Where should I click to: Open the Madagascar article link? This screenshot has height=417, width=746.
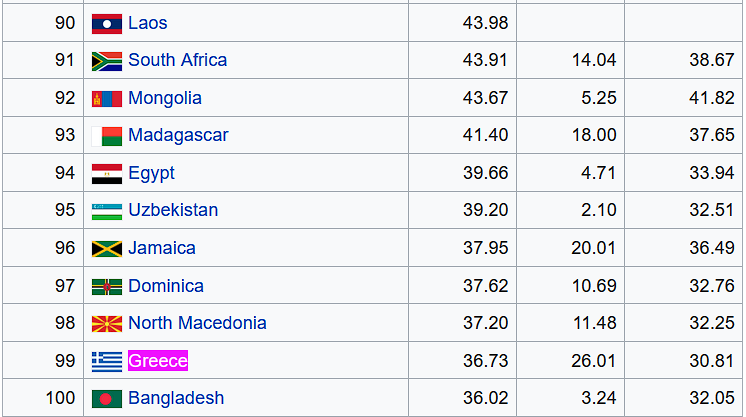point(178,135)
